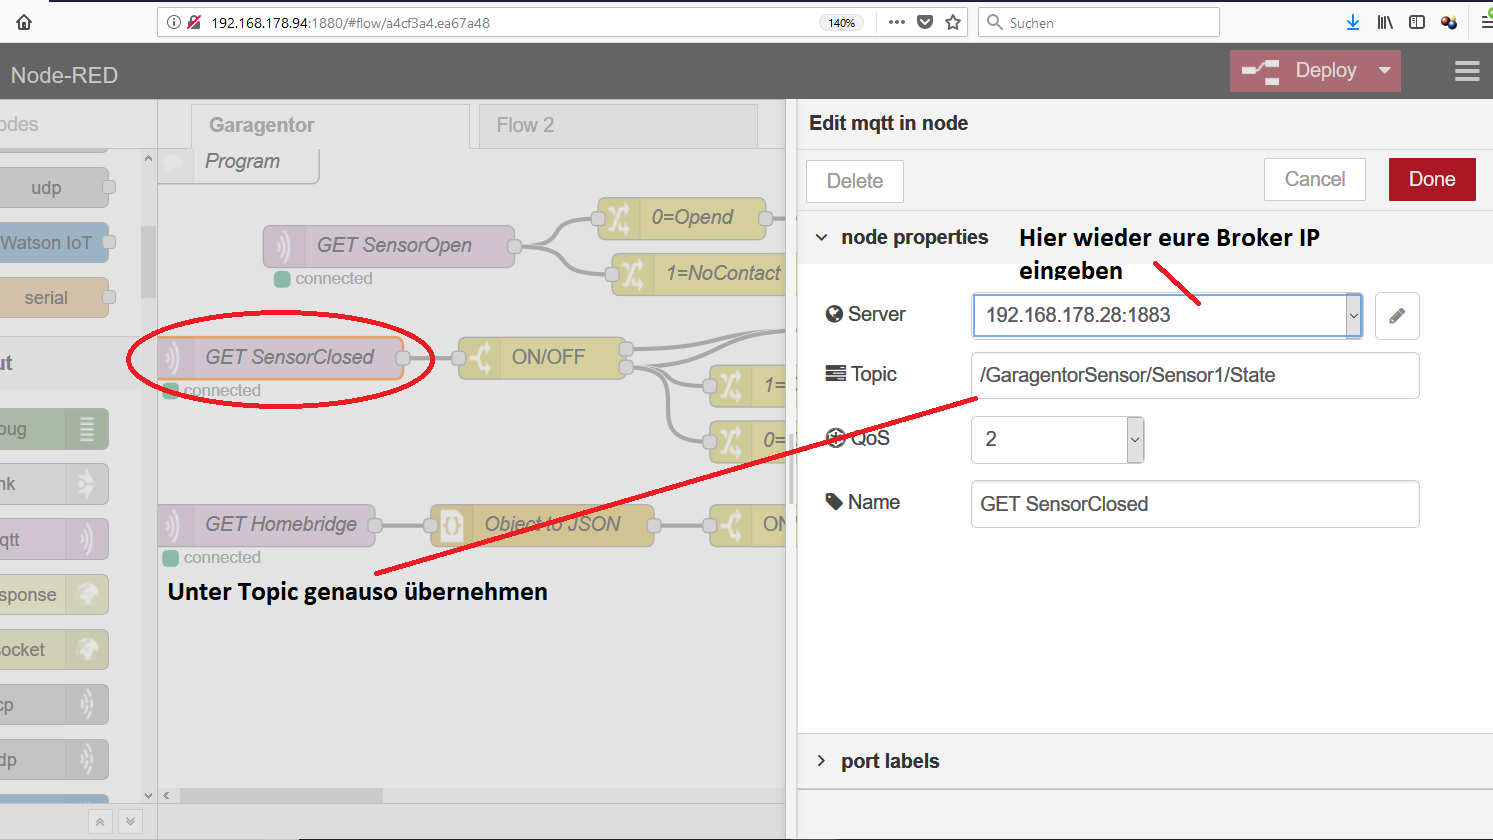Open the Firefox downloads arrow icon
This screenshot has width=1493, height=840.
pos(1352,22)
